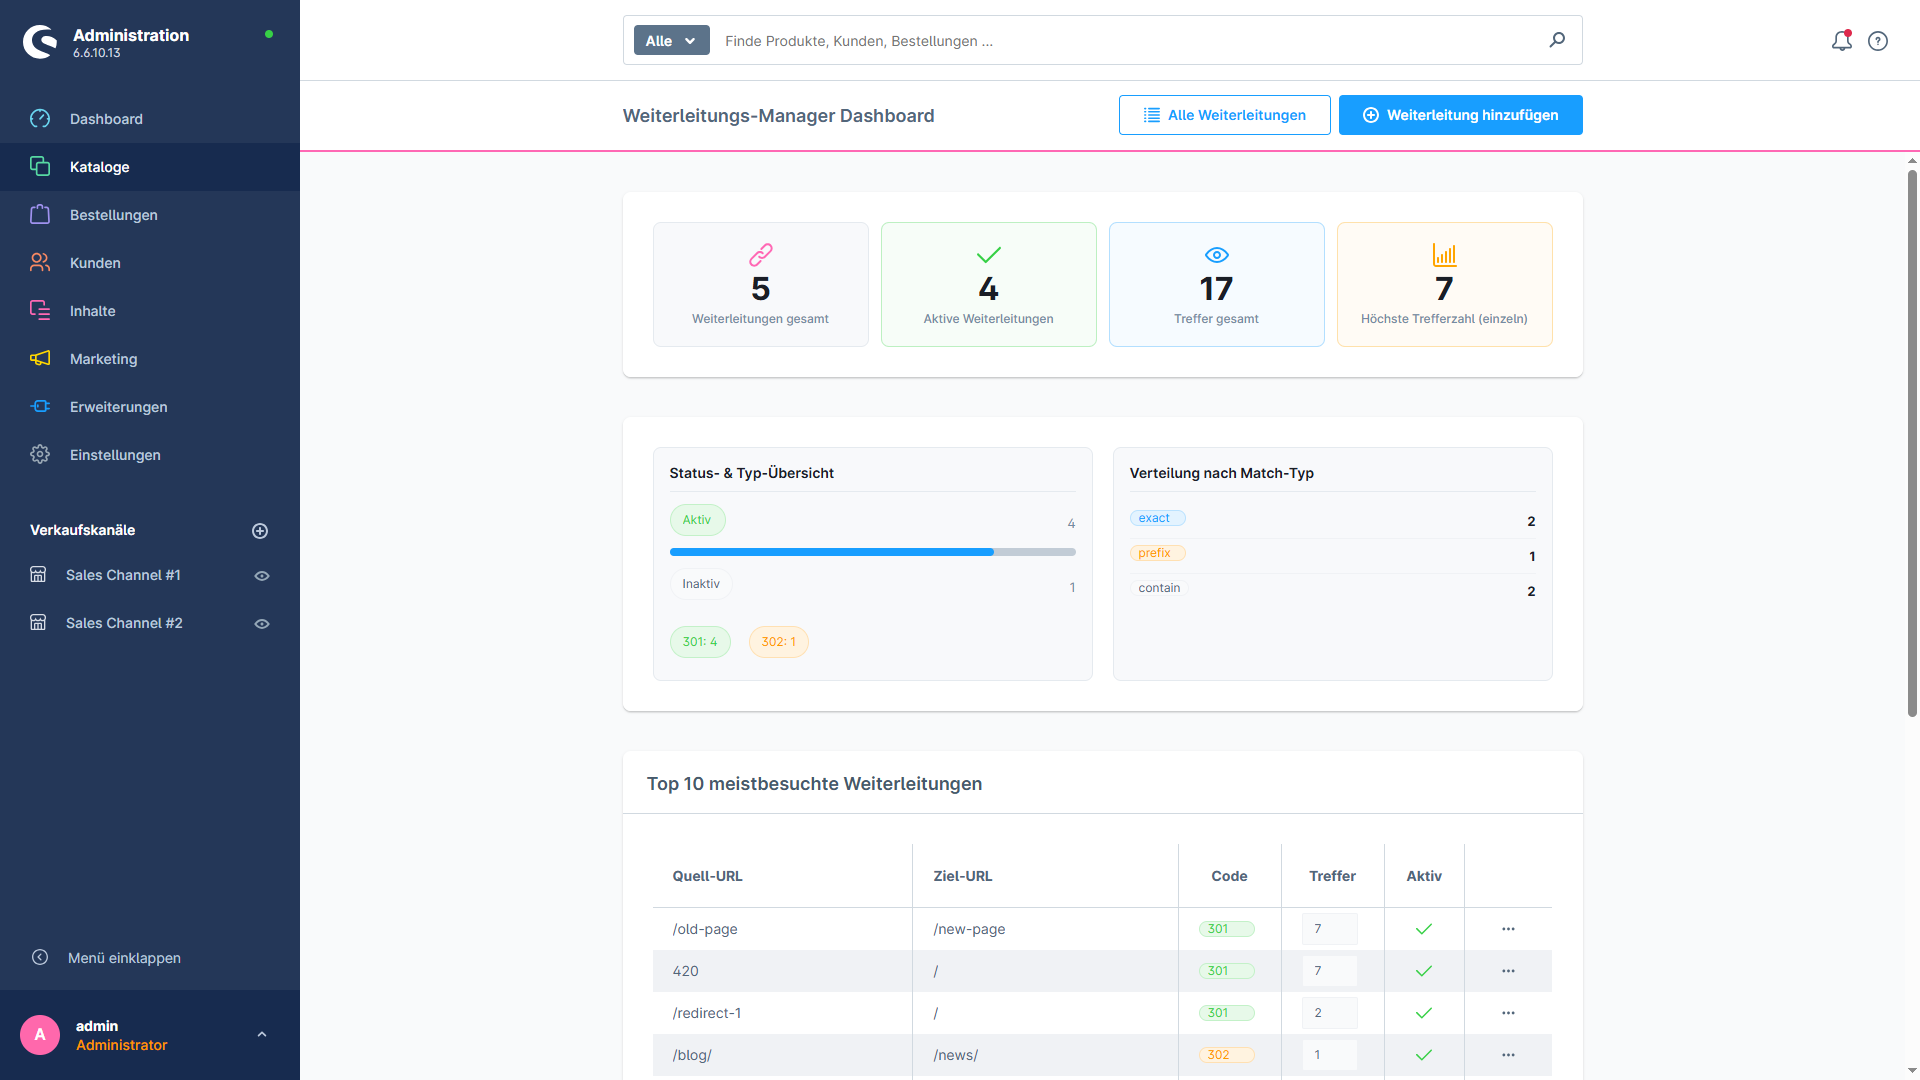
Task: Open actions menu for /old-page row
Action: click(x=1508, y=929)
